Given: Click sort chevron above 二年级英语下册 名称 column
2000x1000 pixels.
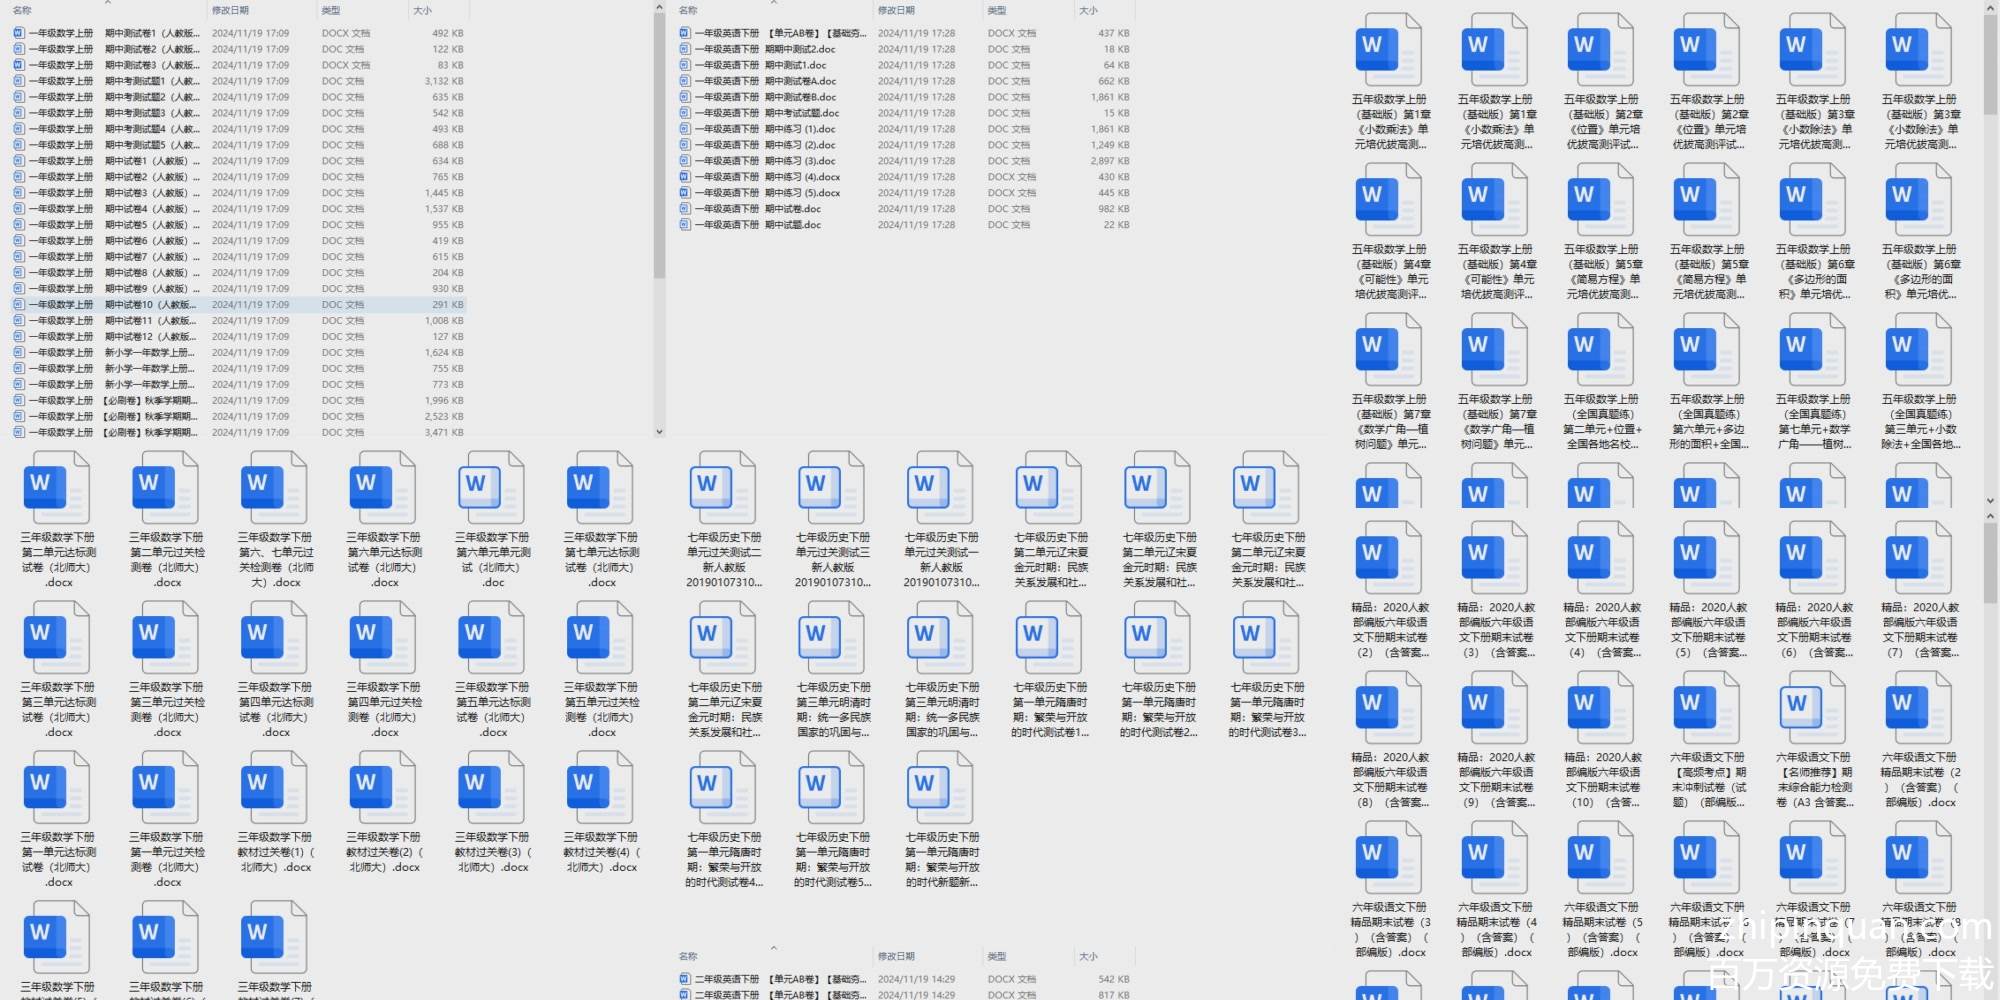Looking at the screenshot, I should tap(773, 947).
